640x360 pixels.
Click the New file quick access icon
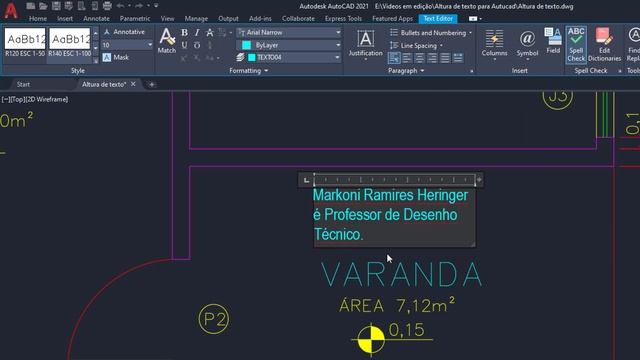coord(30,6)
